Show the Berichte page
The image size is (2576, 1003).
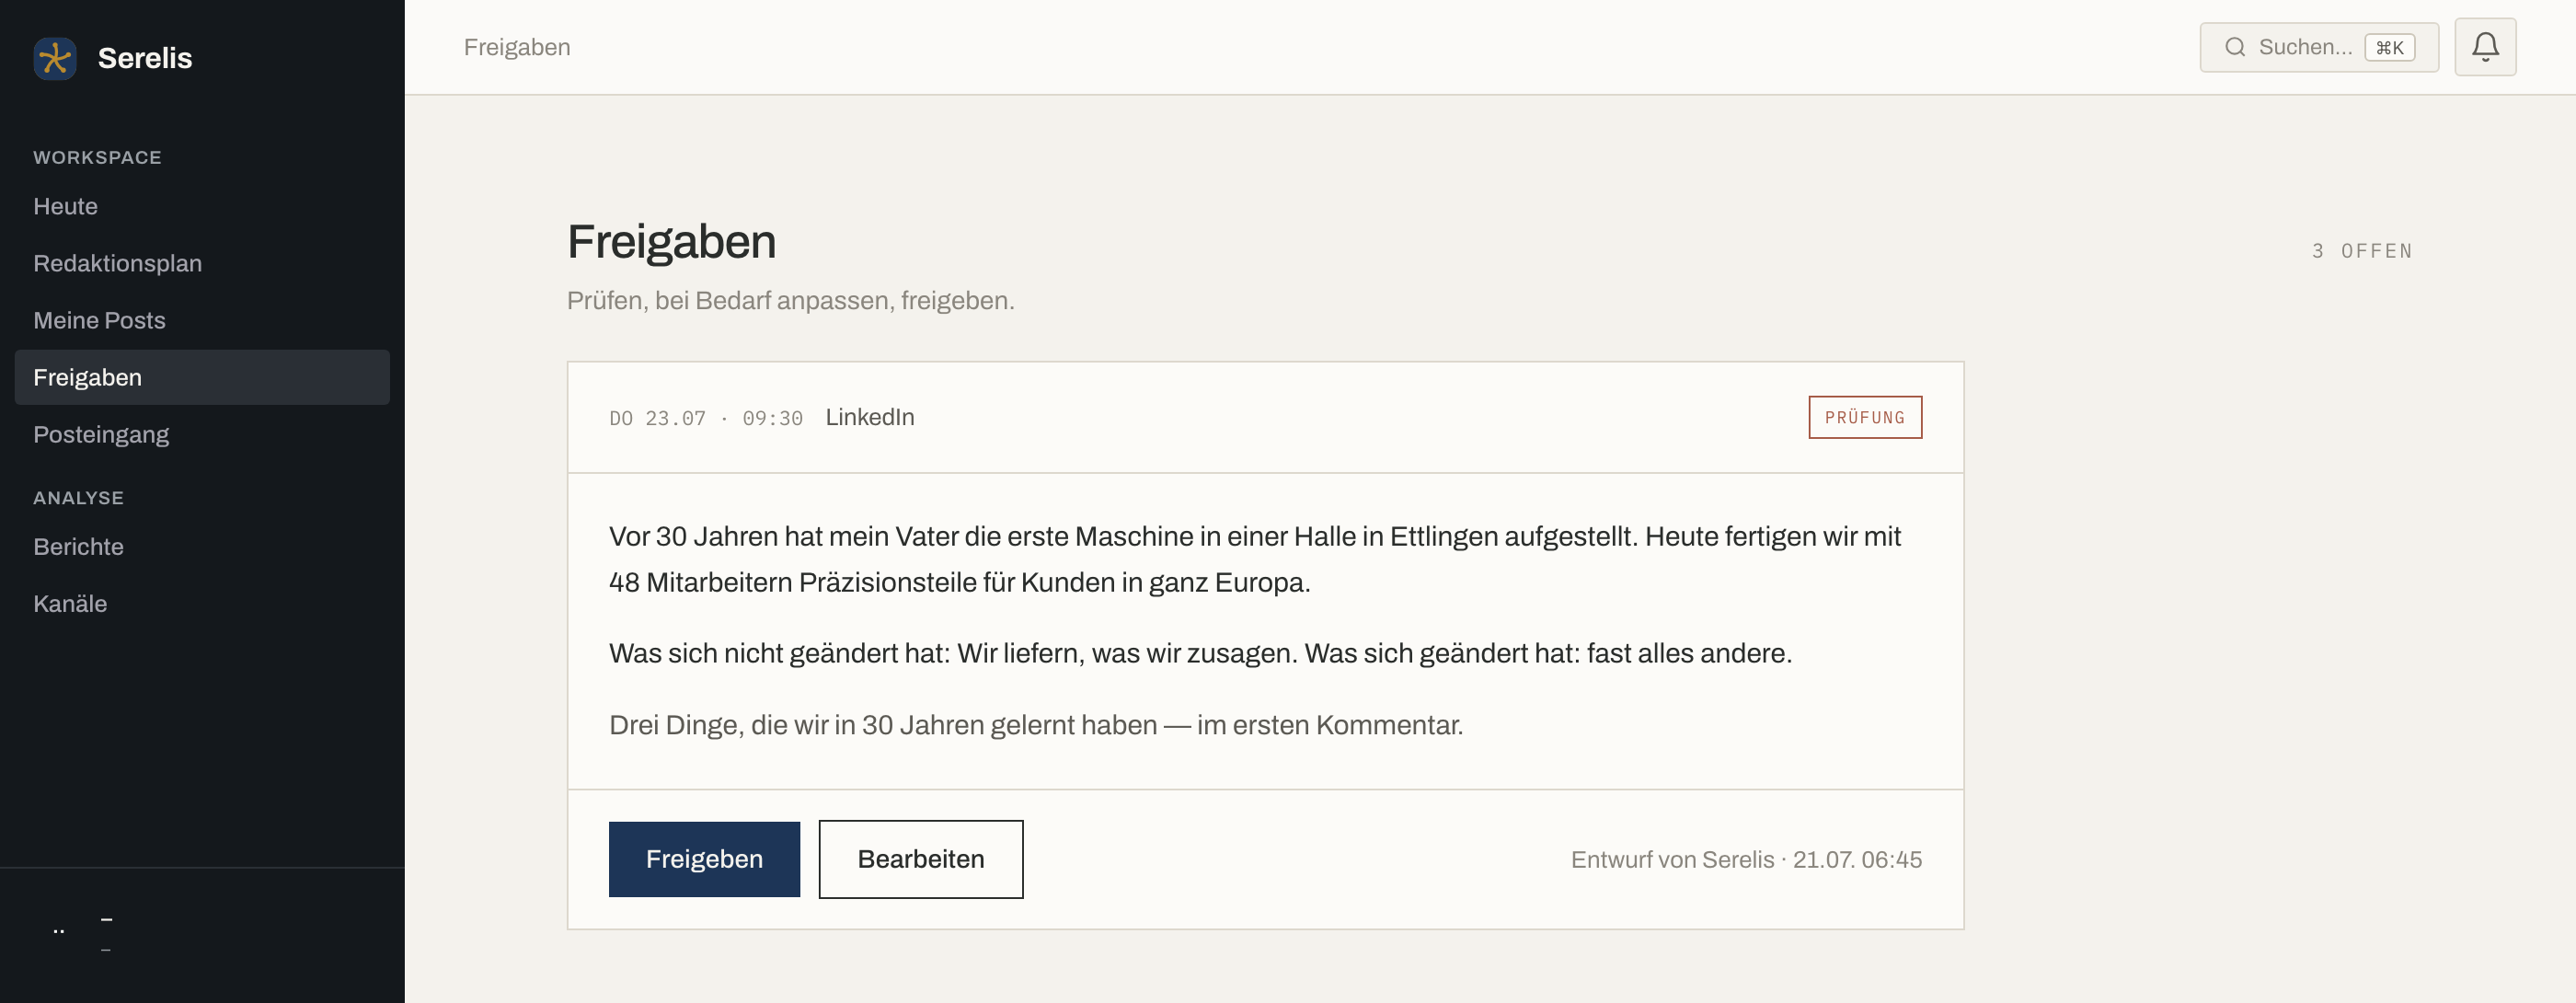pyautogui.click(x=202, y=546)
